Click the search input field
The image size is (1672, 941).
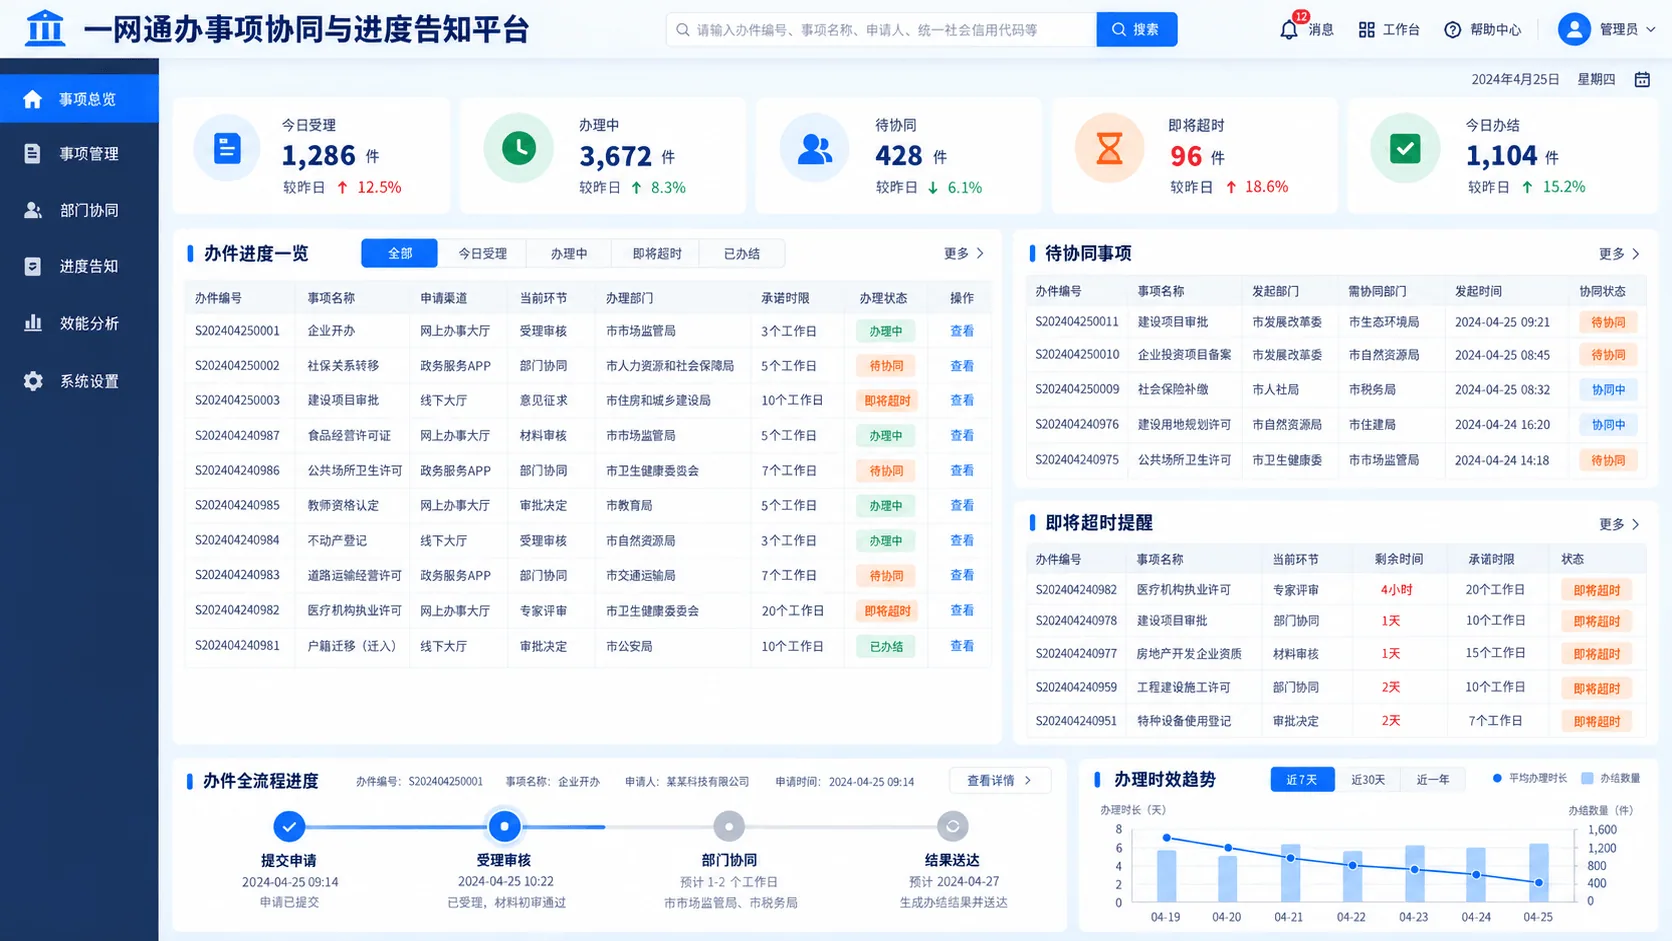pos(882,29)
